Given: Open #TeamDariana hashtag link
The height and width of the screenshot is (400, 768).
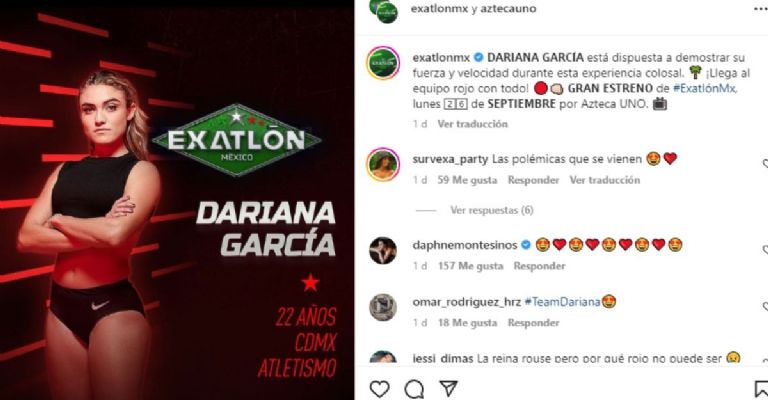Looking at the screenshot, I should 562,302.
